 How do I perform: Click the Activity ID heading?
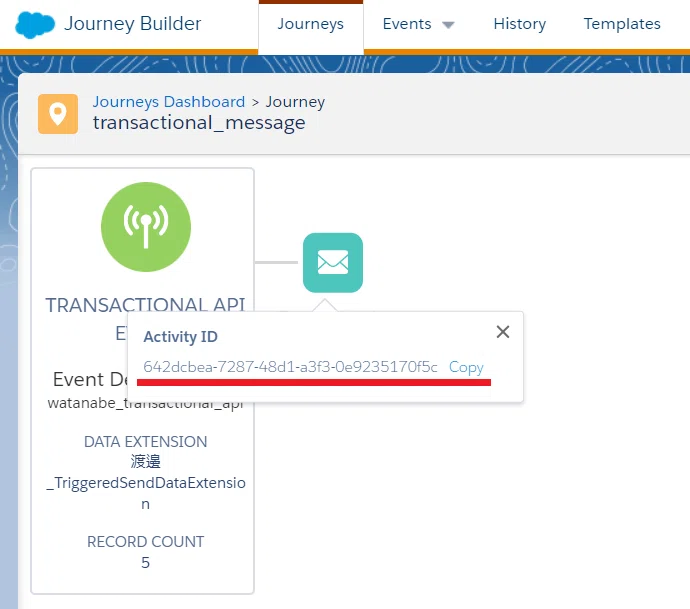pos(180,337)
